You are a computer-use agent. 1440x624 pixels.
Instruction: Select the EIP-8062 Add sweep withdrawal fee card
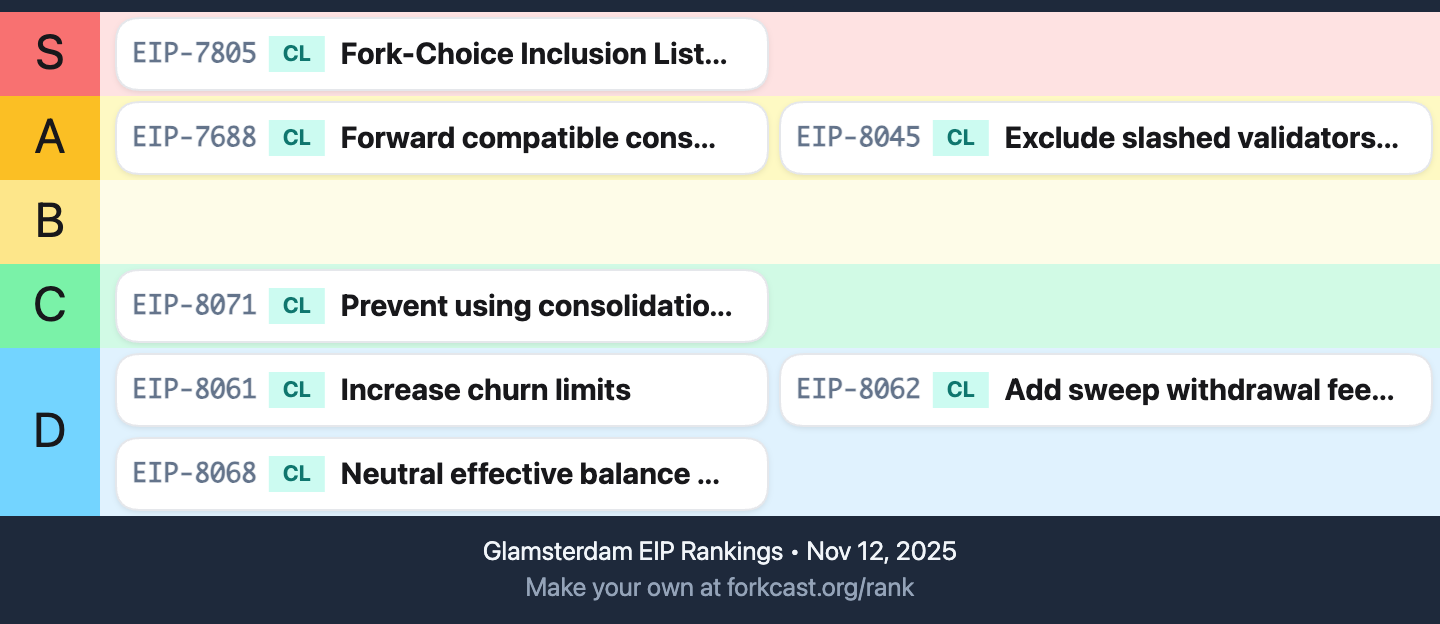coord(1105,390)
